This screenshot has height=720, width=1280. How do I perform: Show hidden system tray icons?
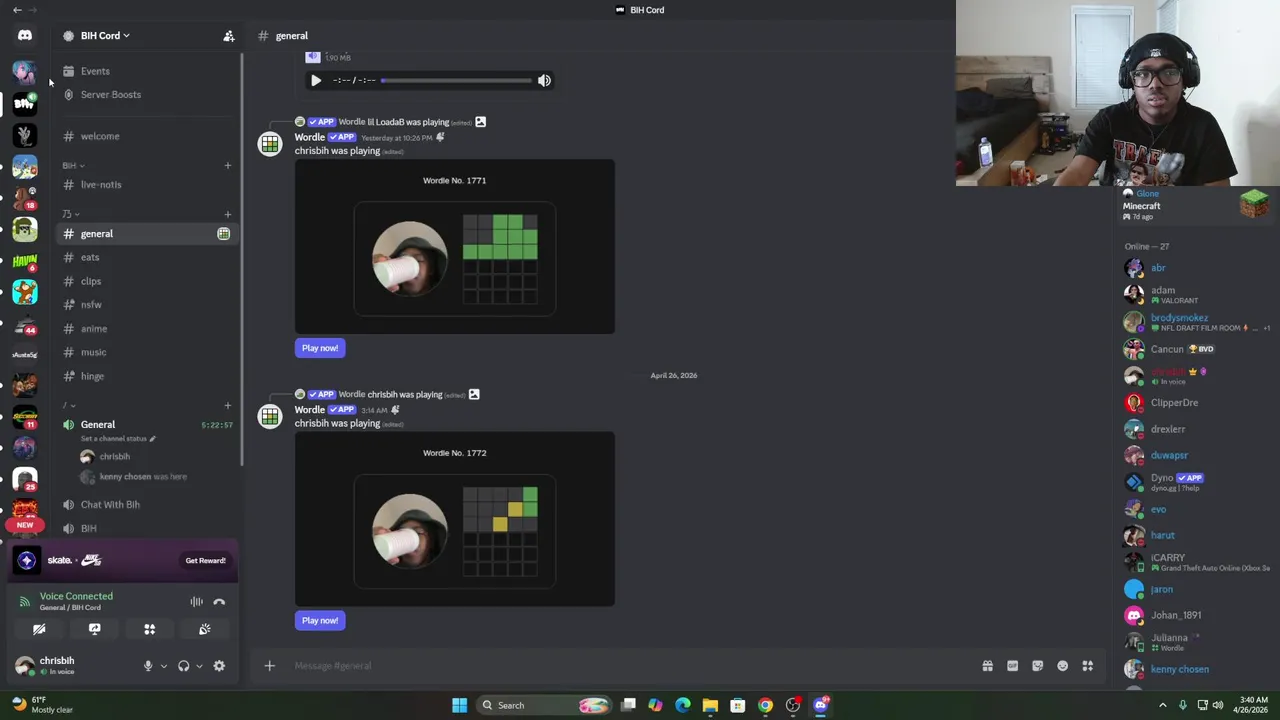[x=1162, y=706]
